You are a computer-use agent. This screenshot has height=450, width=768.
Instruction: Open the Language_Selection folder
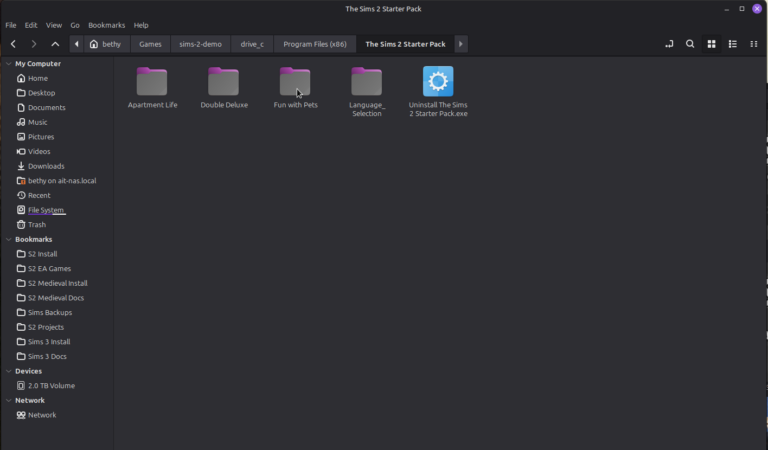tap(367, 92)
